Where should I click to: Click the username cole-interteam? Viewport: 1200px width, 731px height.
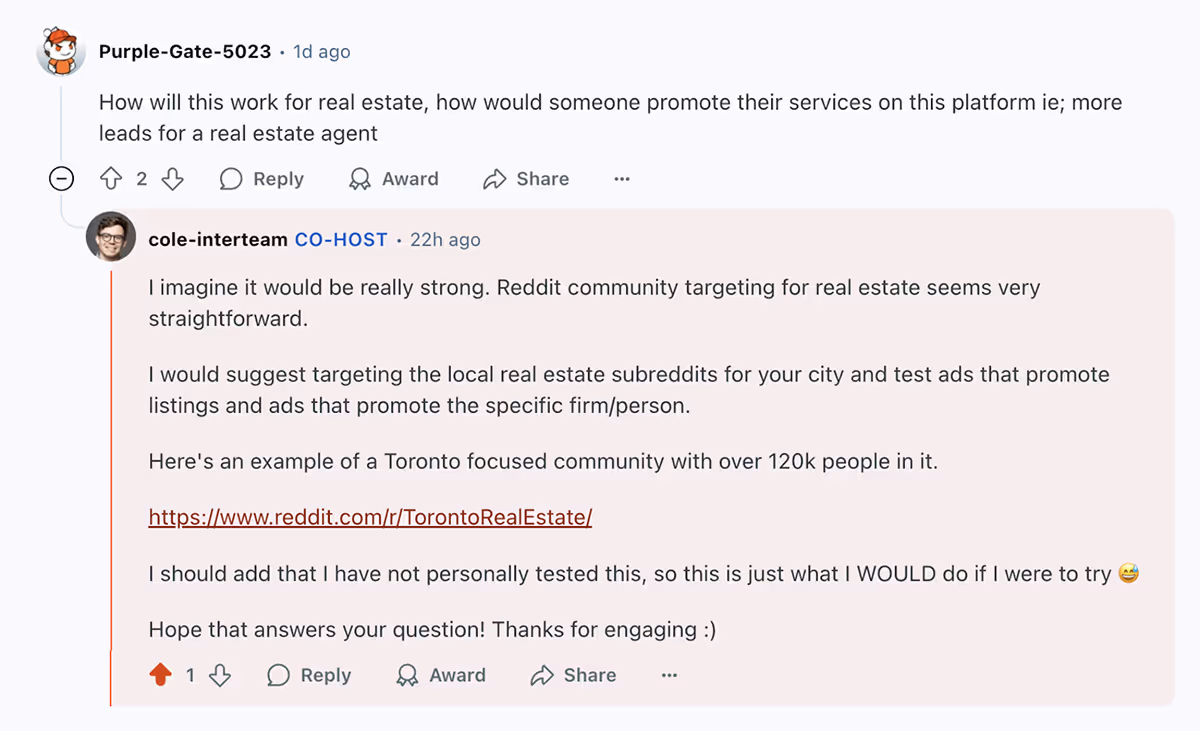coord(218,239)
